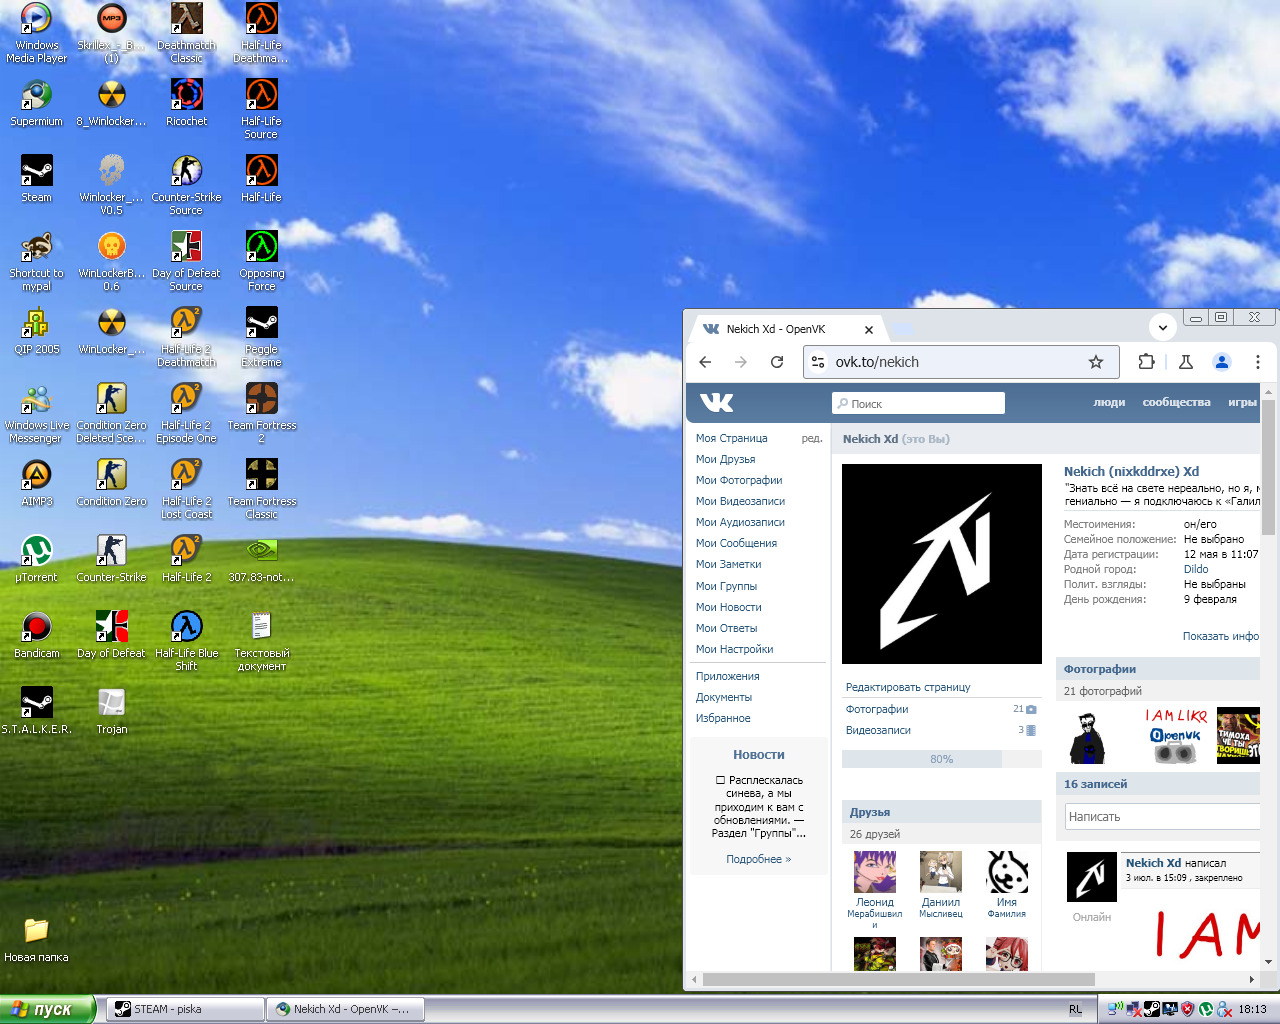Click the 80% profile completion bar
The height and width of the screenshot is (1024, 1280).
click(x=941, y=759)
